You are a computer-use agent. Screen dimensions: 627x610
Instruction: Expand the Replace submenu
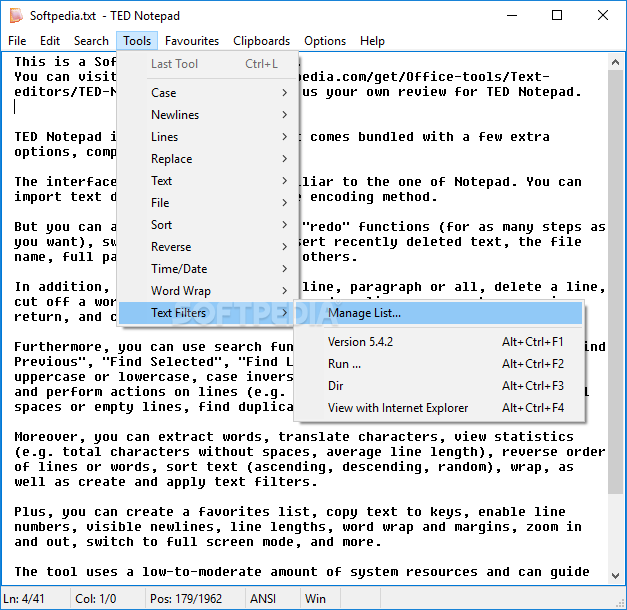point(208,159)
